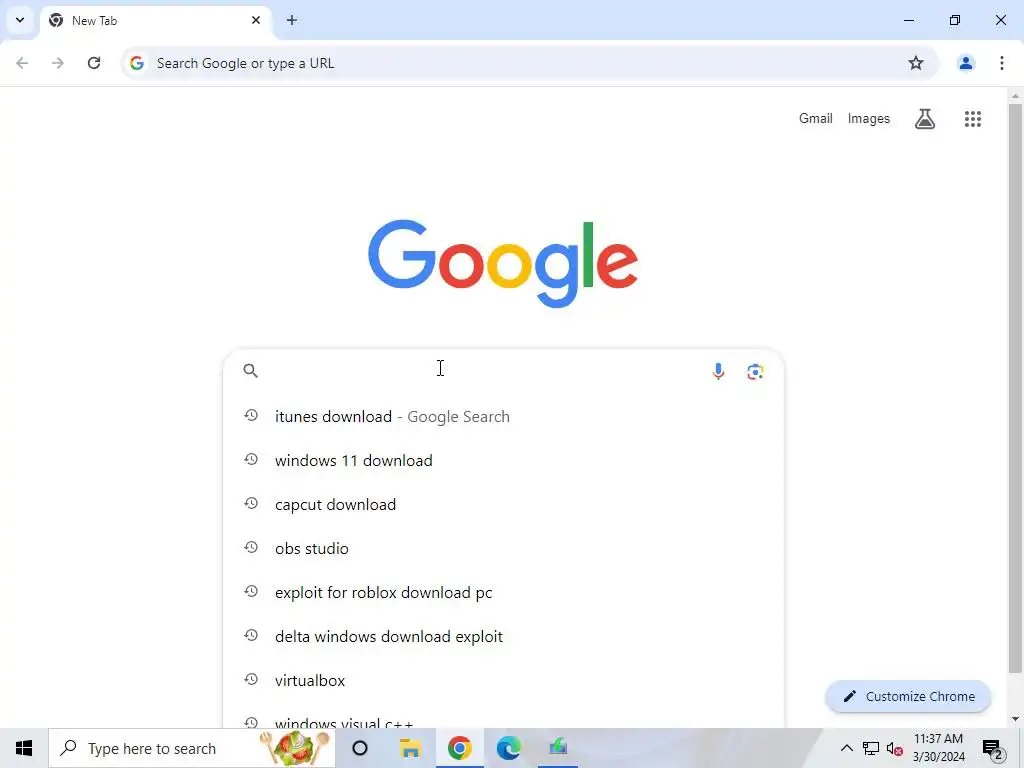This screenshot has height=768, width=1024.
Task: Click the Chrome icon in the taskbar
Action: tap(460, 748)
